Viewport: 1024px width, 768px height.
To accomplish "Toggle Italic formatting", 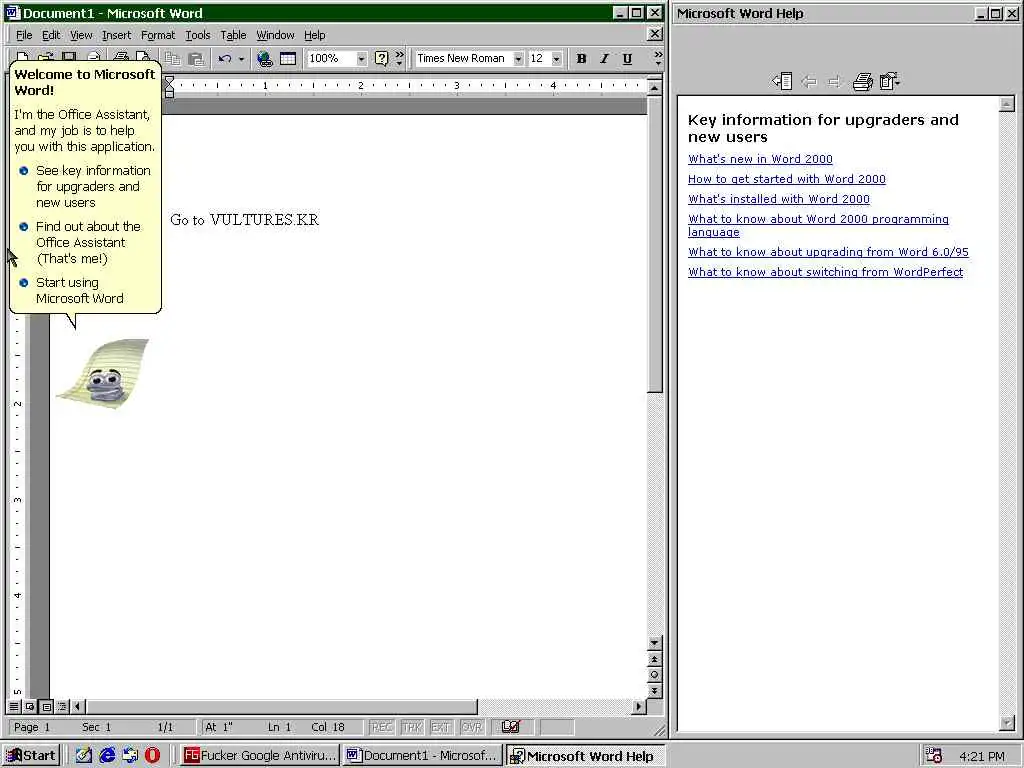I will [x=604, y=59].
